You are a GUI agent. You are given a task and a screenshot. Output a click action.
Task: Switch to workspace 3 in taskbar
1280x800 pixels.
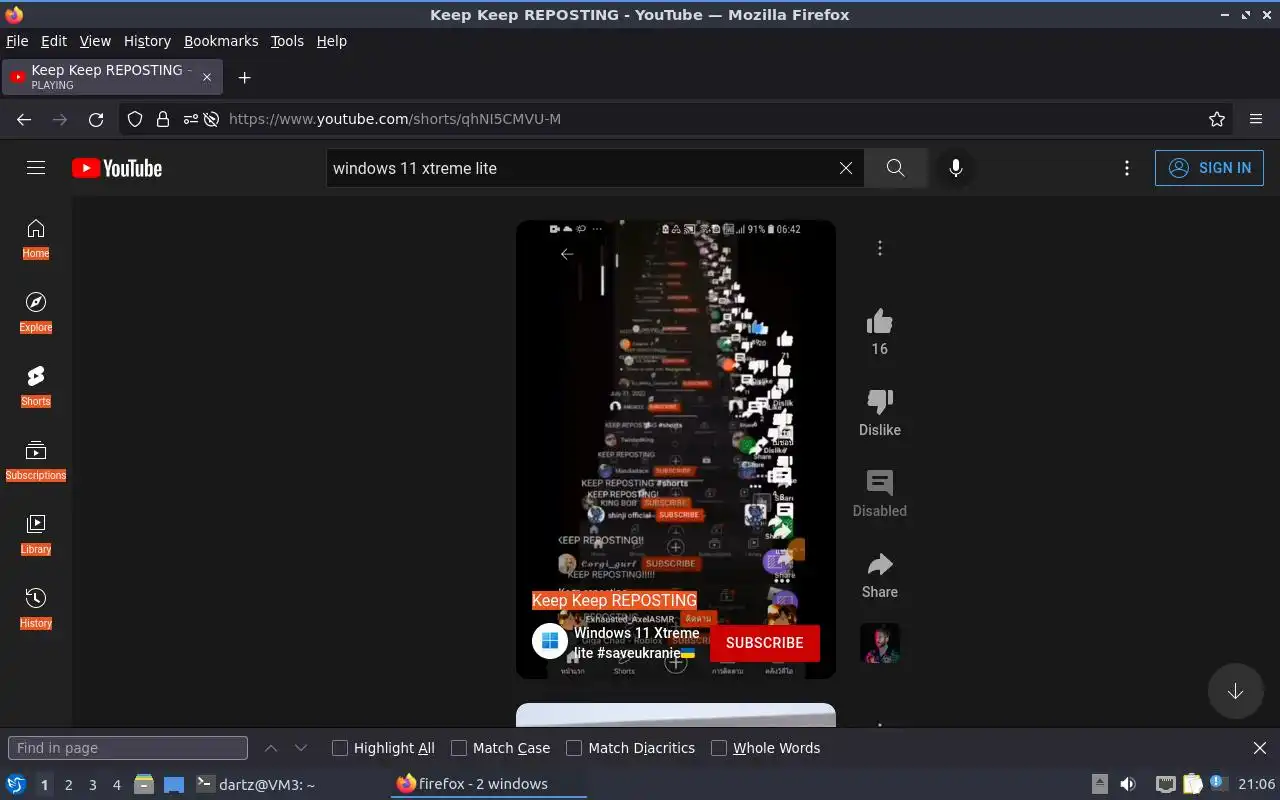93,785
